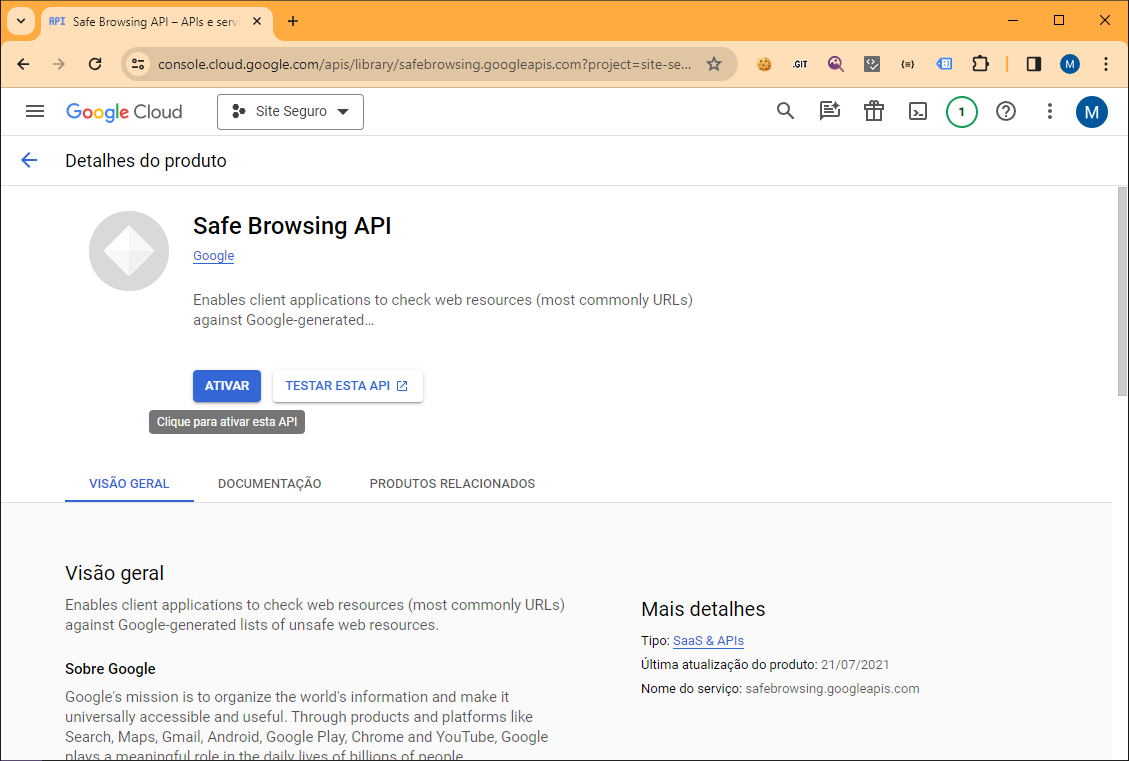The image size is (1129, 761).
Task: Switch to the Documentação tab
Action: (x=269, y=484)
